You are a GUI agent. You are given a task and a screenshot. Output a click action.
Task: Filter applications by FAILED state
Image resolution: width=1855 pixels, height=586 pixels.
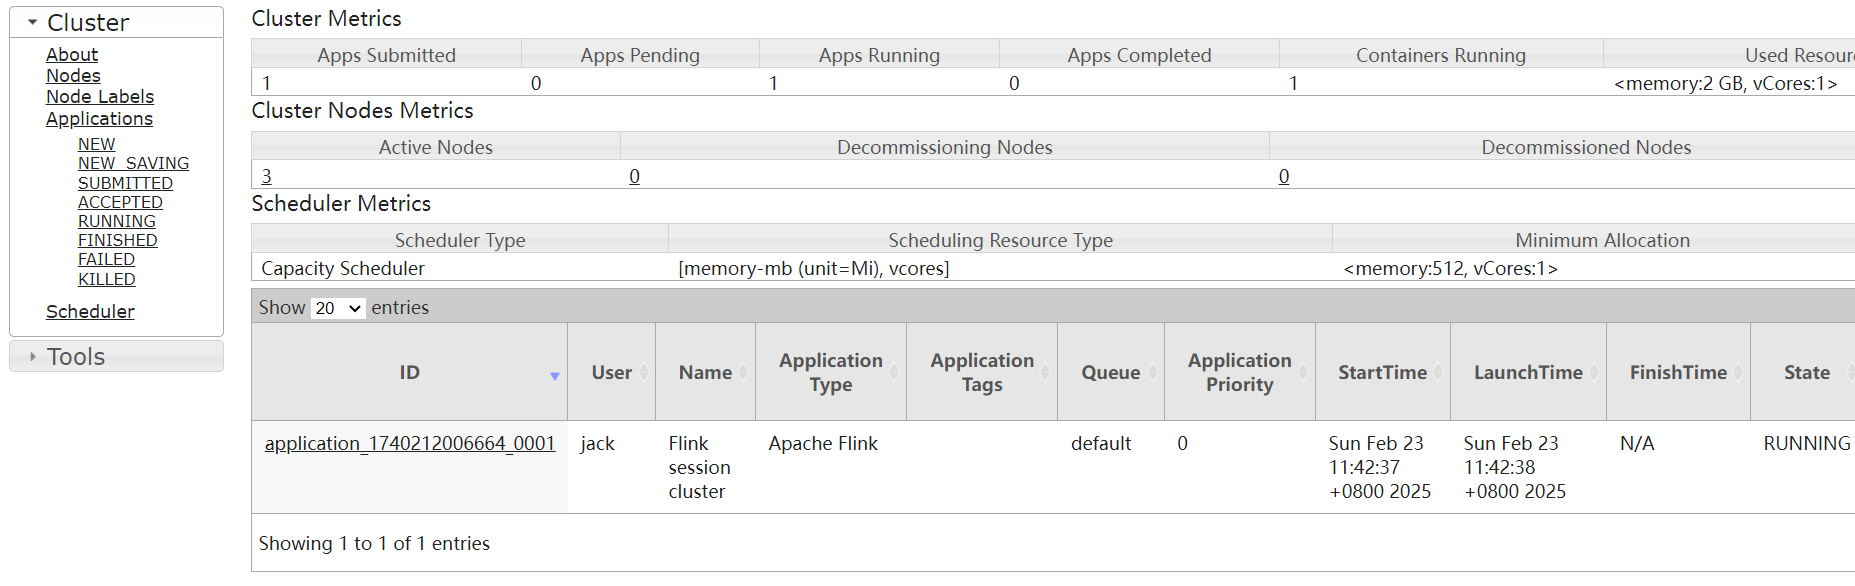106,259
